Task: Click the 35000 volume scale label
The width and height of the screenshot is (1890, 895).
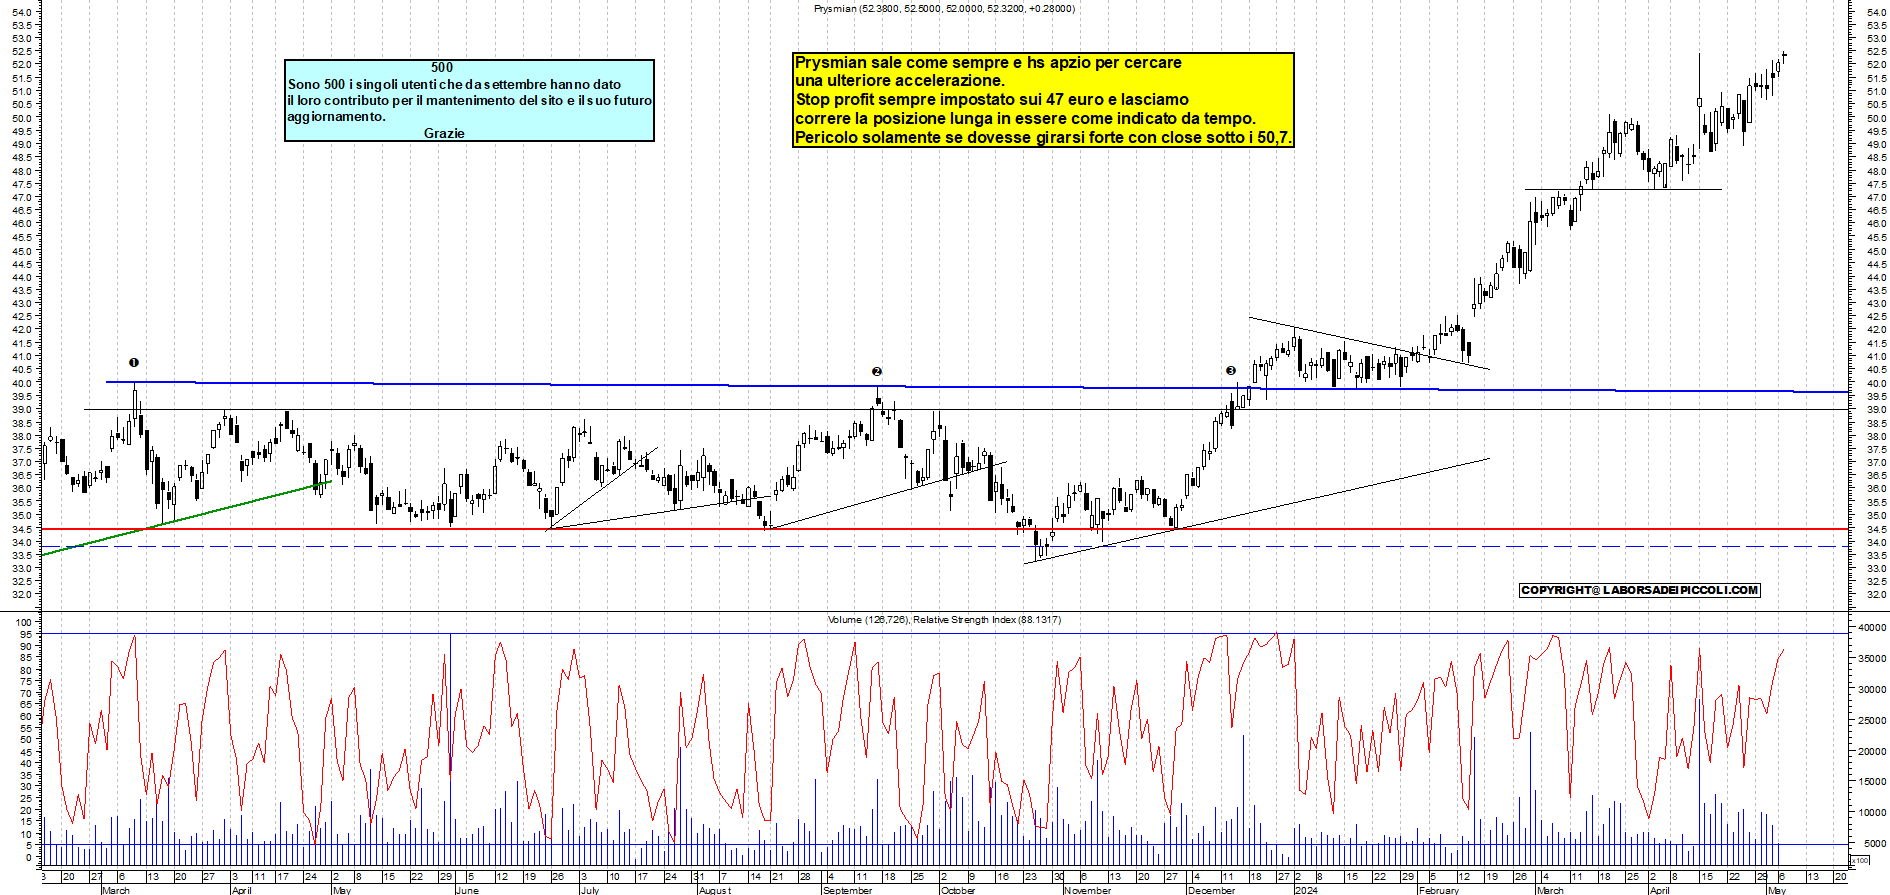Action: click(x=1872, y=658)
